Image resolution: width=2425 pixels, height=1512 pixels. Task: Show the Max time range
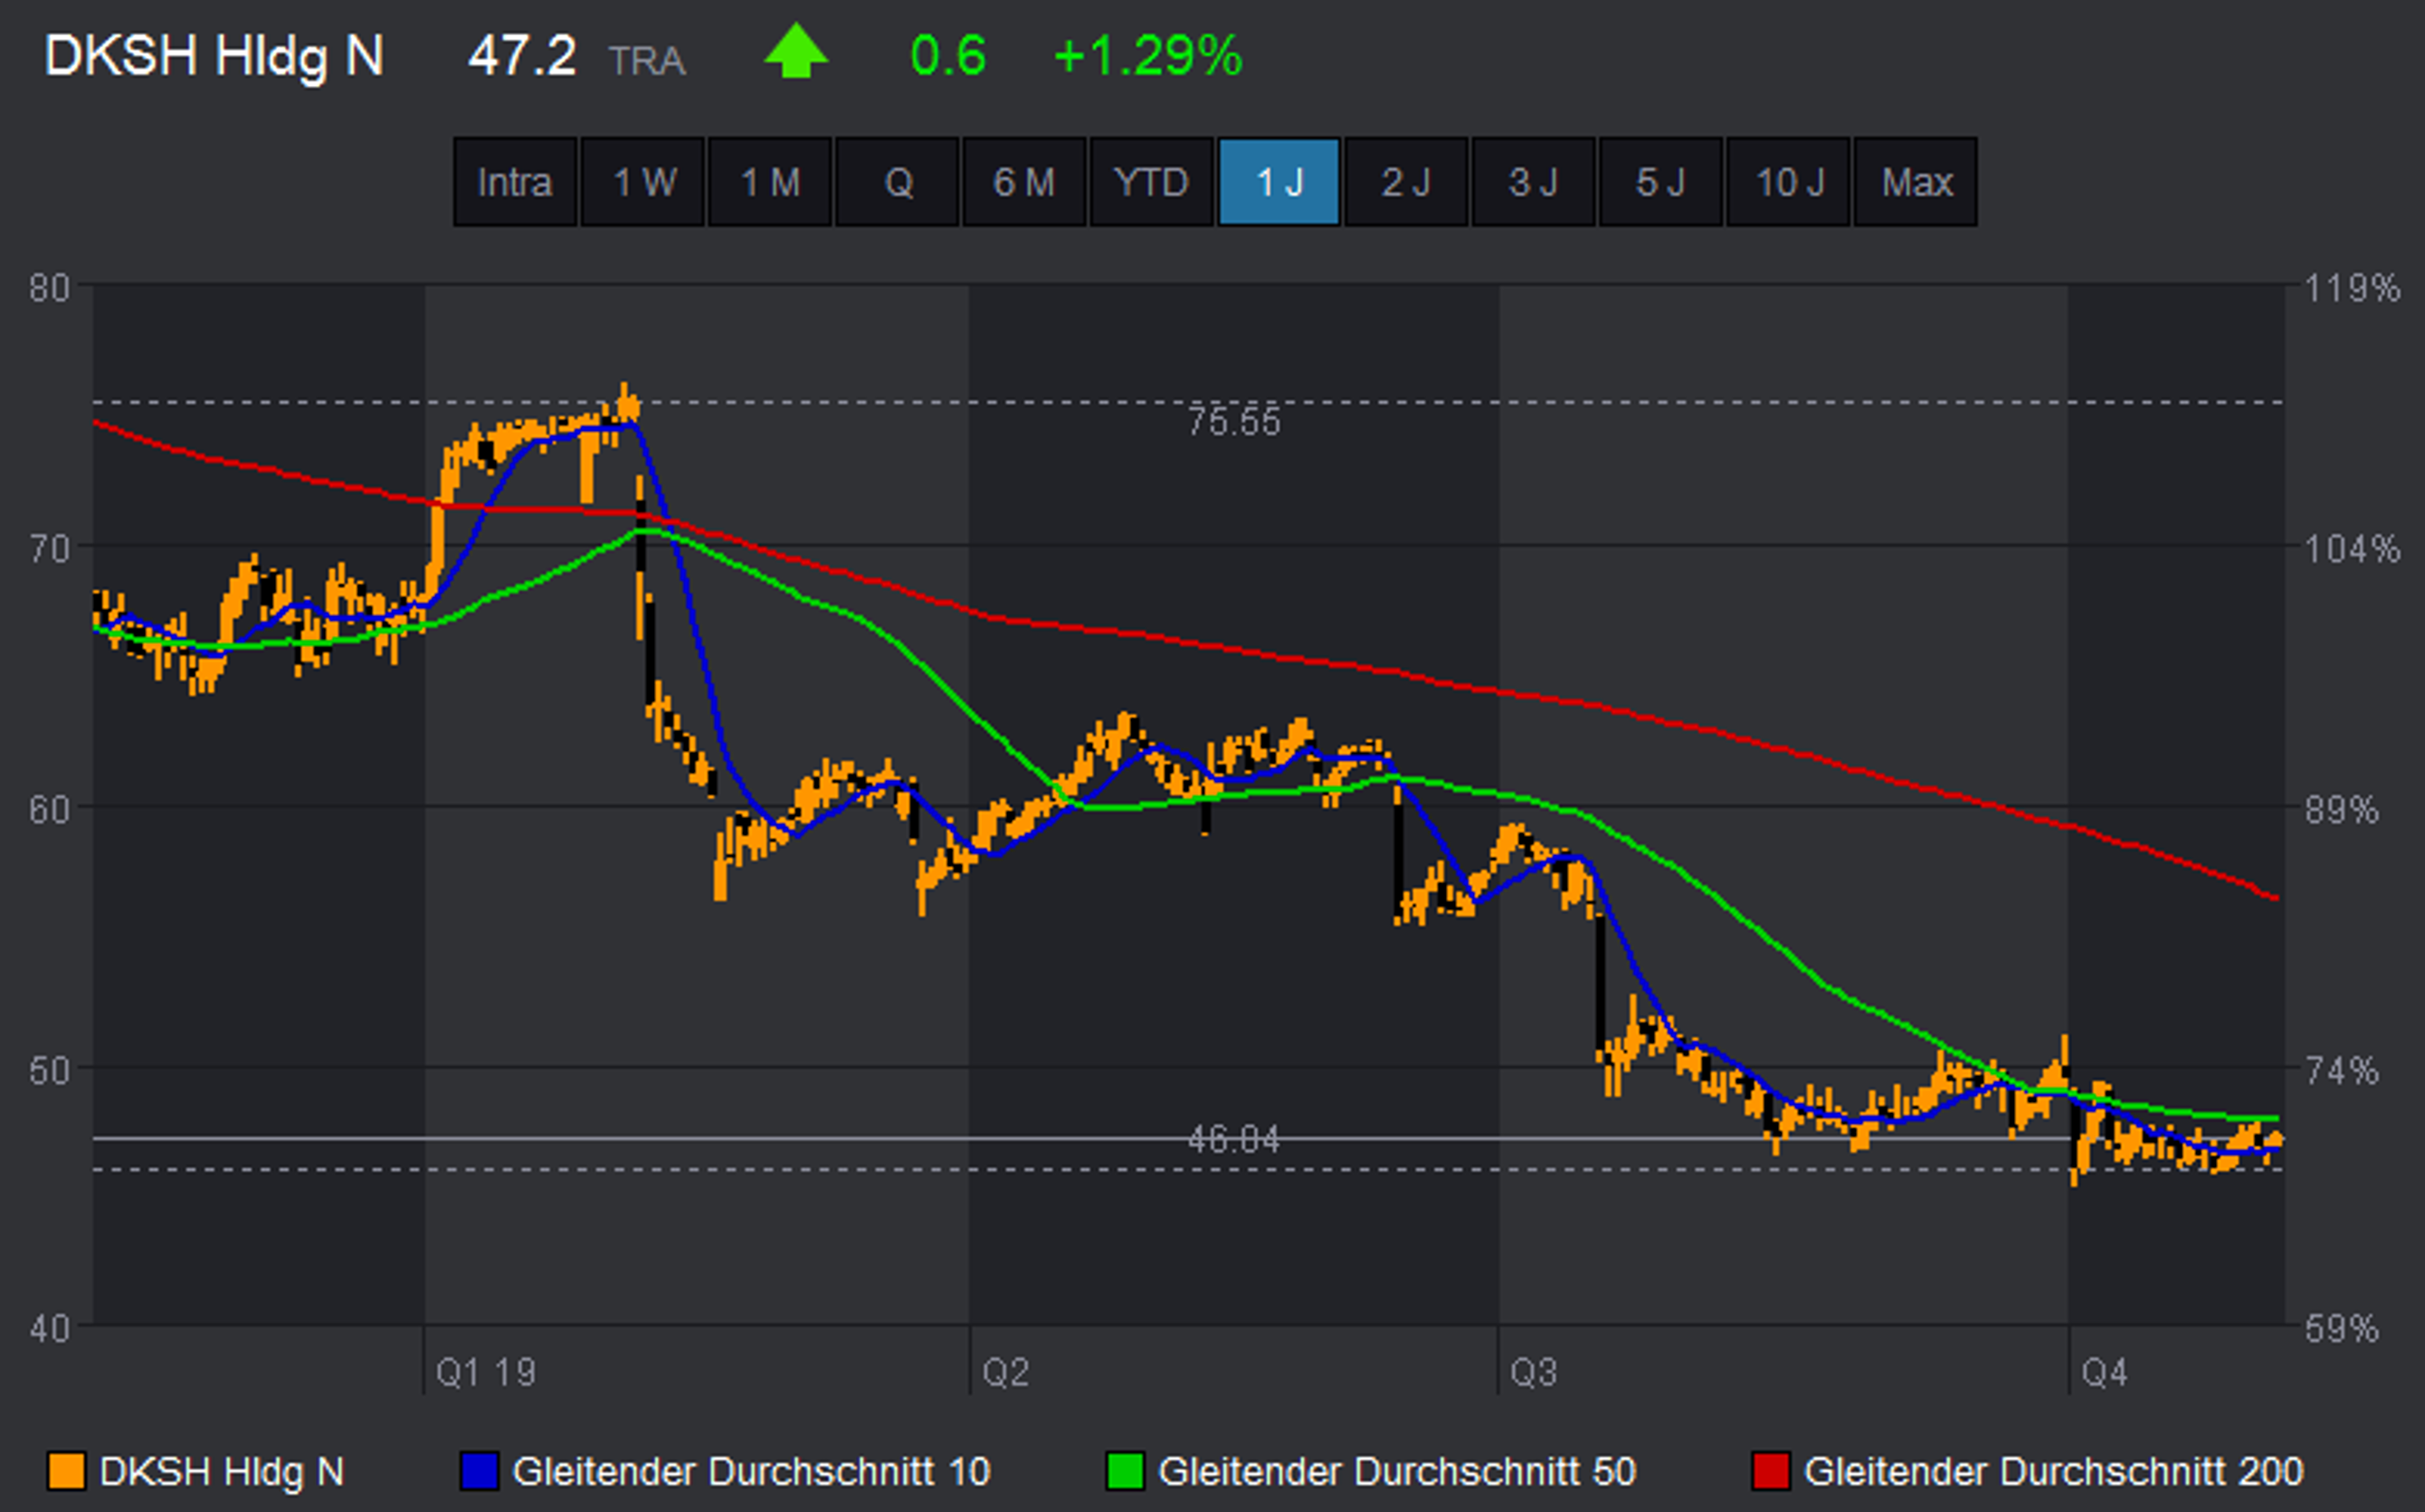click(1915, 182)
